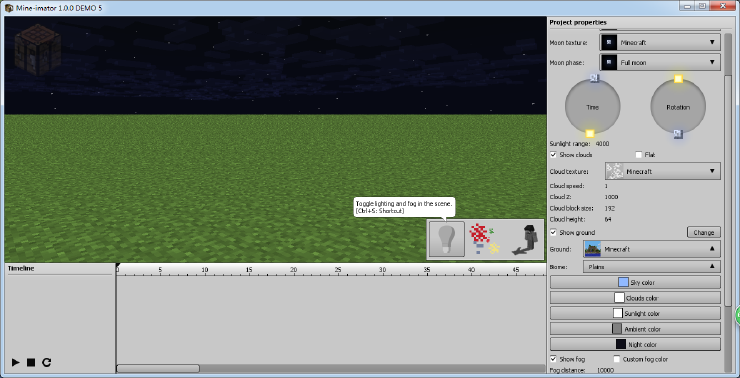Click the loop playback icon
The width and height of the screenshot is (740, 378).
(46, 362)
